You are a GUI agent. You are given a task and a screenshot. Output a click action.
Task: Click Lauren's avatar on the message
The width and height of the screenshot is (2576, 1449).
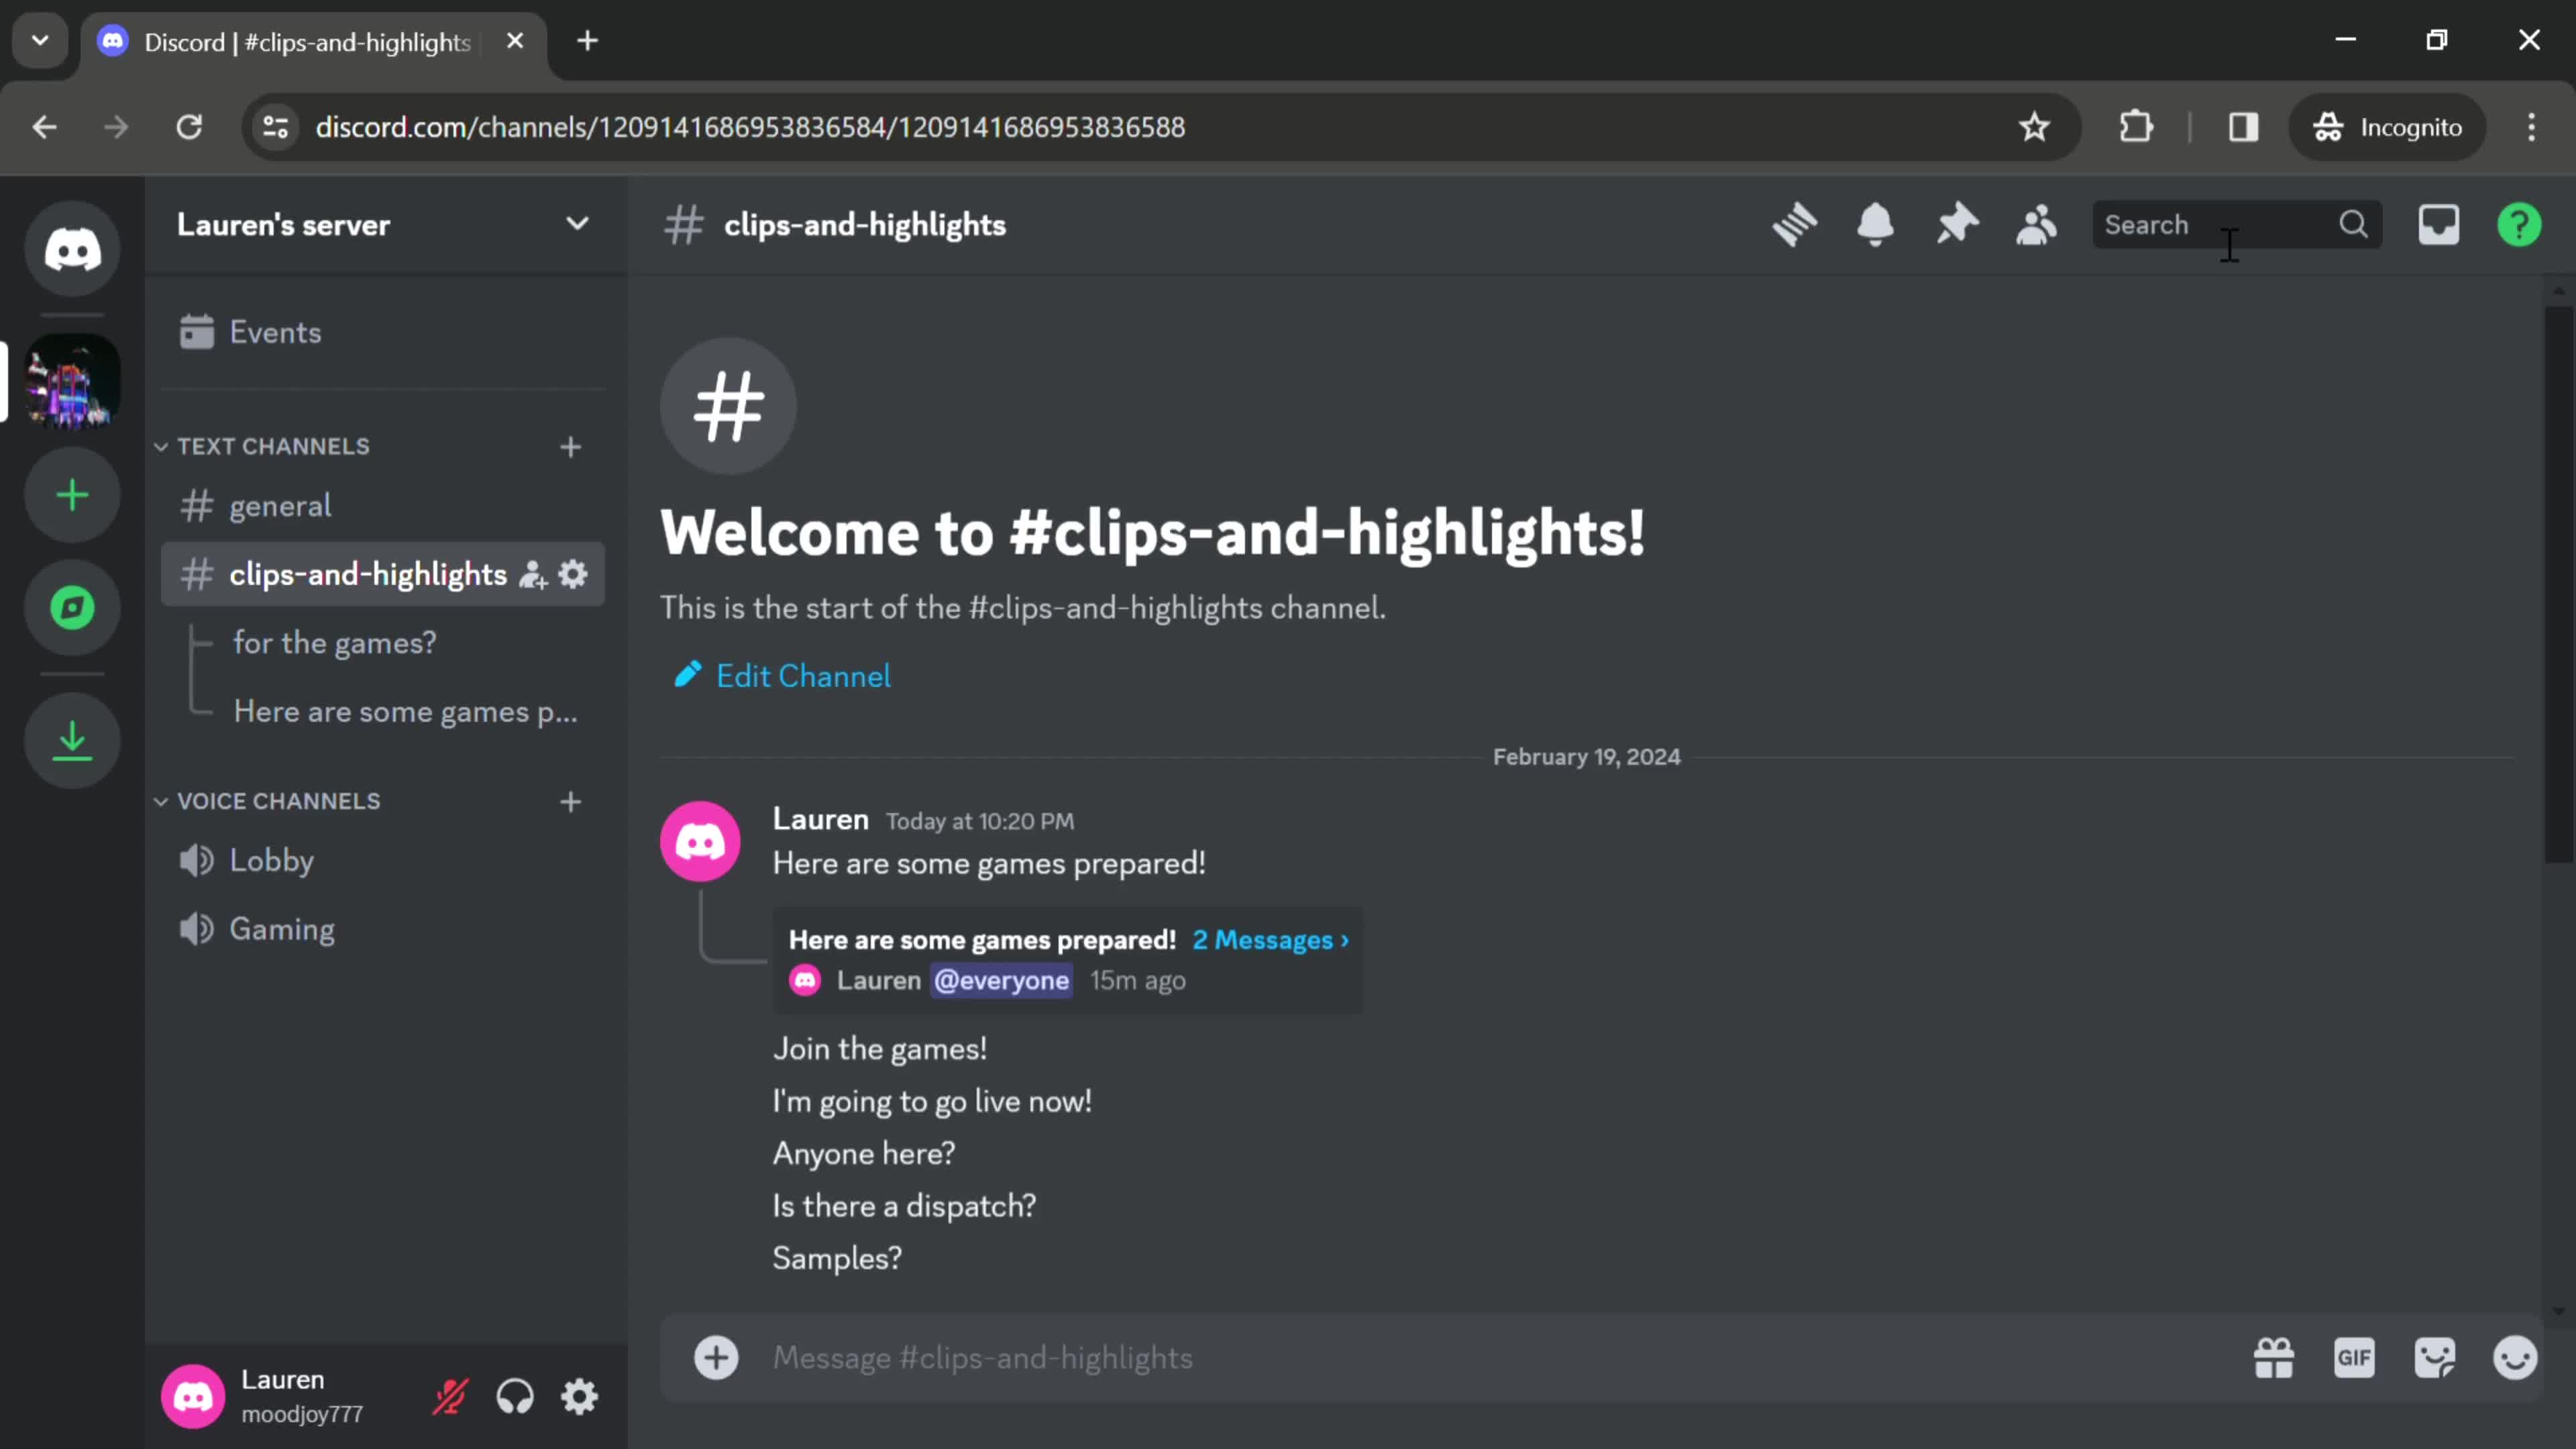(x=700, y=842)
